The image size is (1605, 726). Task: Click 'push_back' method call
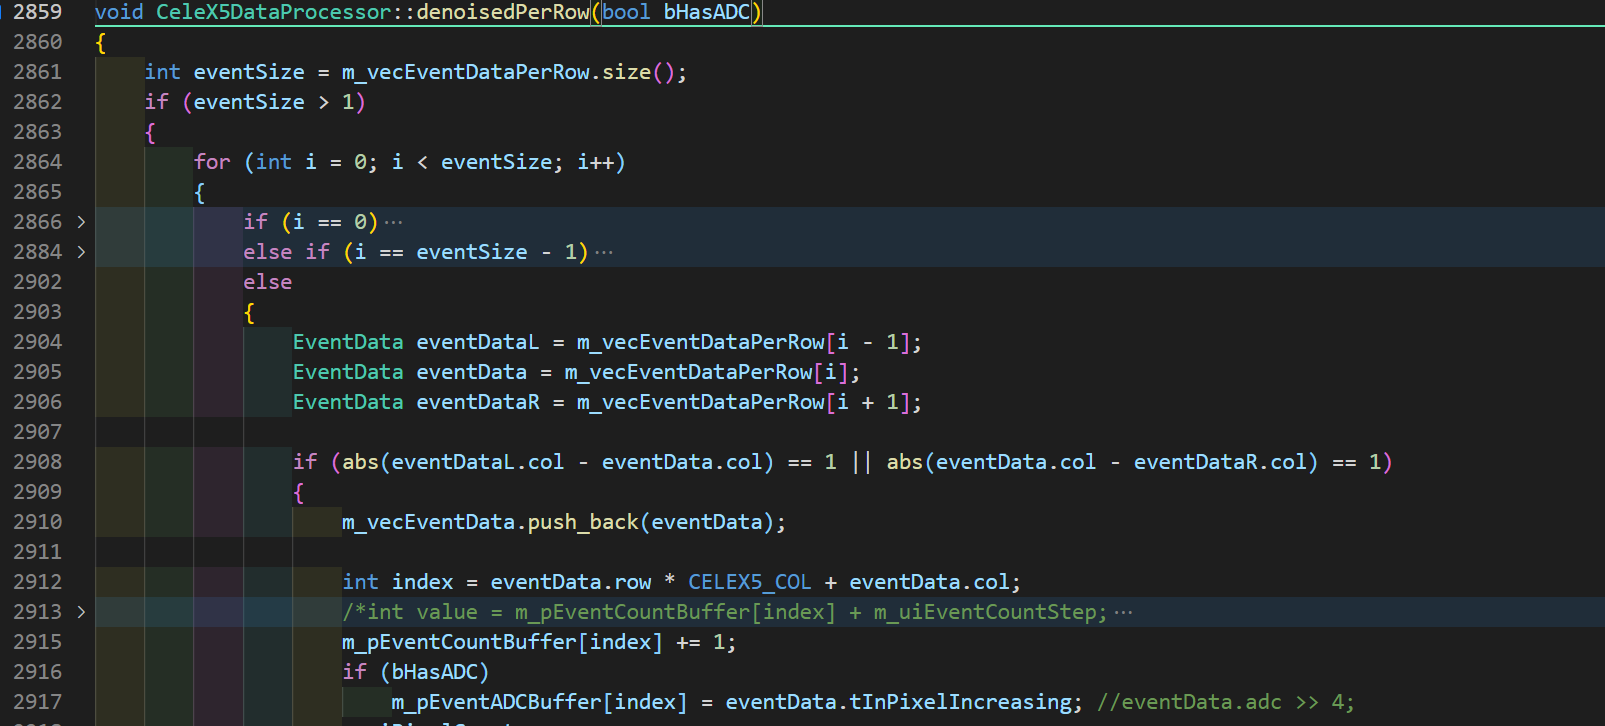[x=583, y=522]
